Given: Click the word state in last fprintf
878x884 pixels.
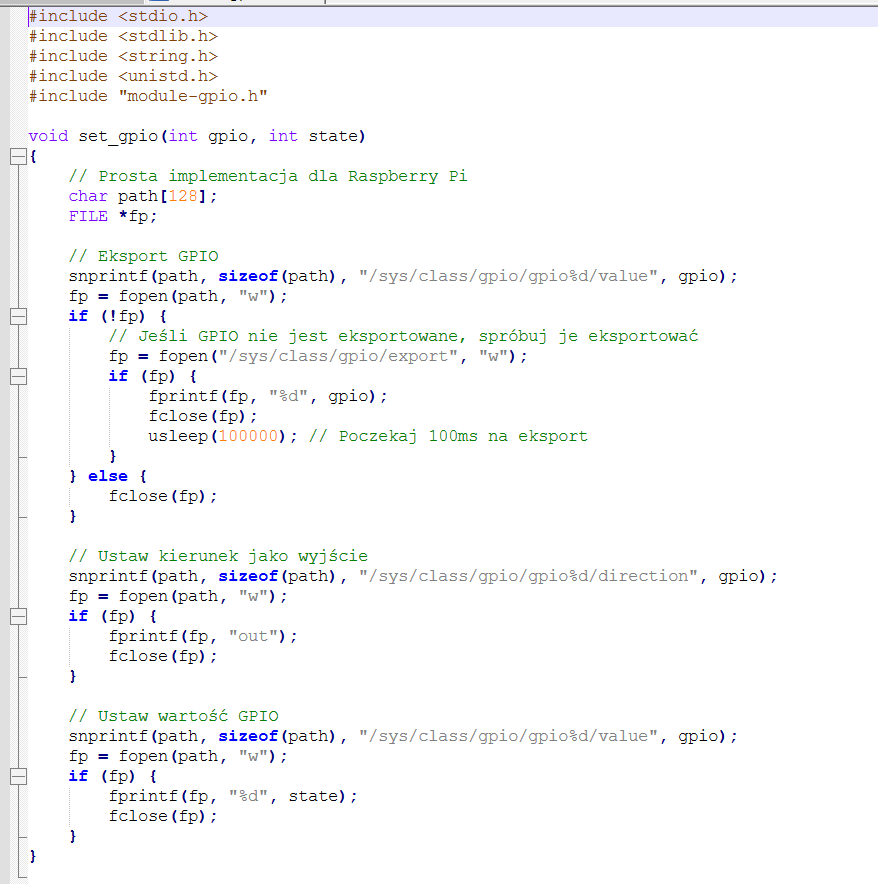Looking at the screenshot, I should coord(313,796).
